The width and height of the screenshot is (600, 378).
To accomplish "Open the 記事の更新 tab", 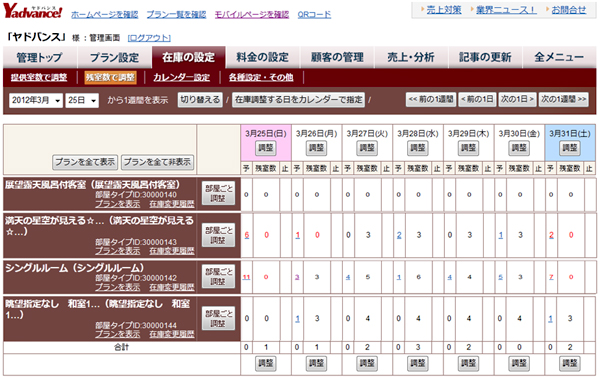I will pos(485,57).
